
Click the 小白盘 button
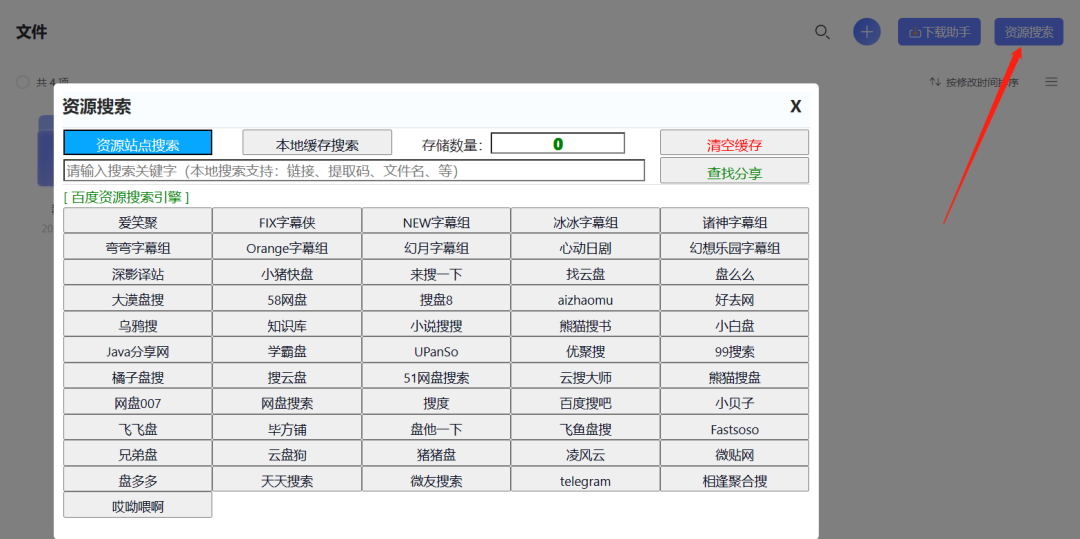[734, 324]
